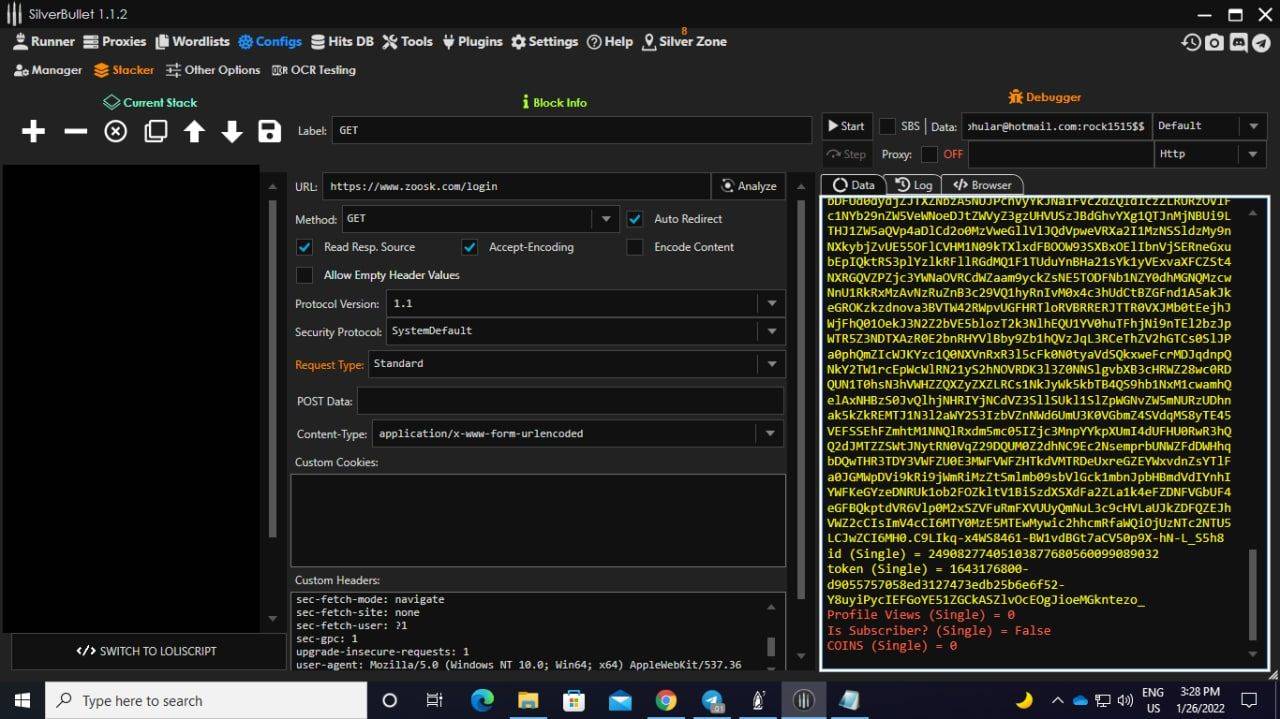Click the camera screenshot icon in title bar
The image size is (1280, 719).
(1214, 42)
